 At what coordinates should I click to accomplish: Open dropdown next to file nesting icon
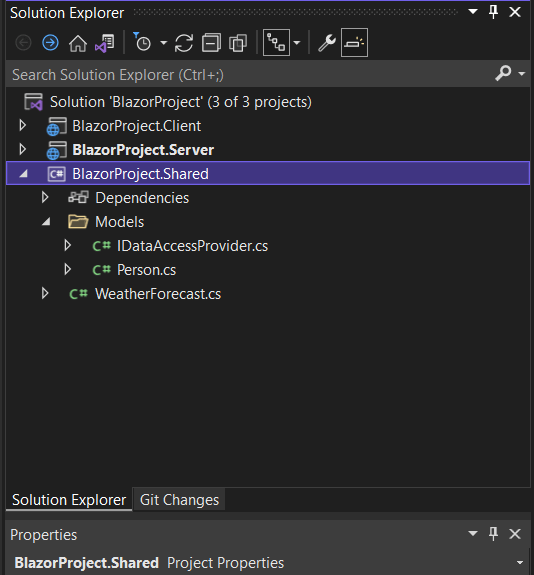pos(297,43)
